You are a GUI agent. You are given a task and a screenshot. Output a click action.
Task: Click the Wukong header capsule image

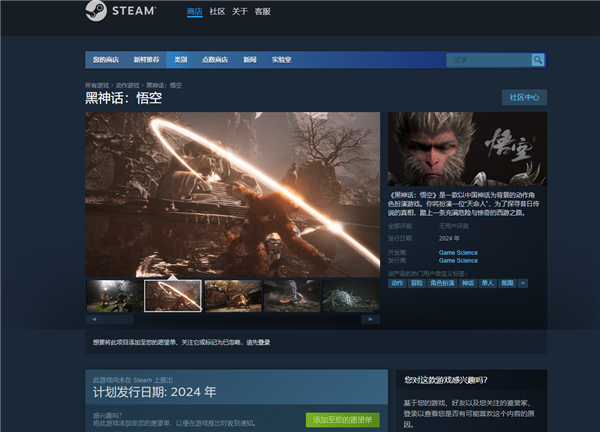point(467,149)
